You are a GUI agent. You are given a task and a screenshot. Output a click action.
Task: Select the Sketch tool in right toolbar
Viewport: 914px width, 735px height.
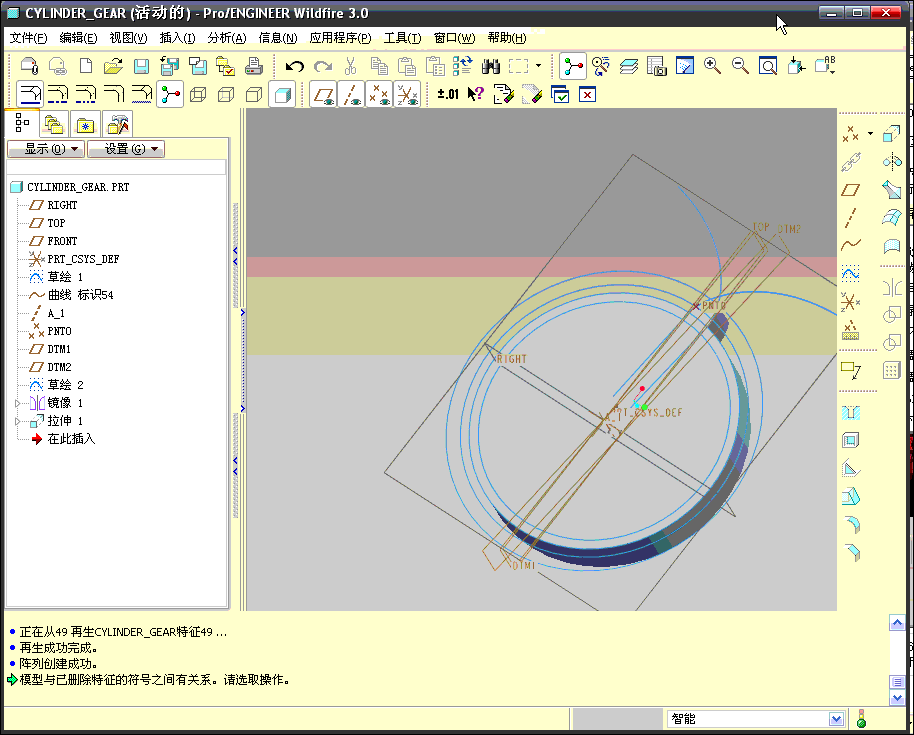click(x=850, y=273)
